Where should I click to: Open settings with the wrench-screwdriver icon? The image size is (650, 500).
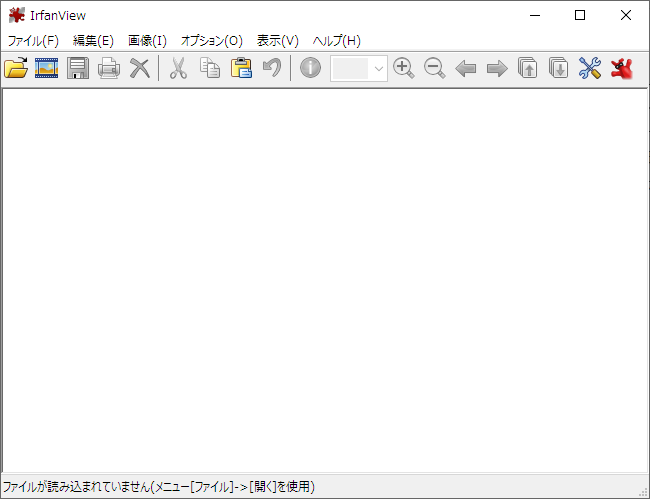coord(590,68)
